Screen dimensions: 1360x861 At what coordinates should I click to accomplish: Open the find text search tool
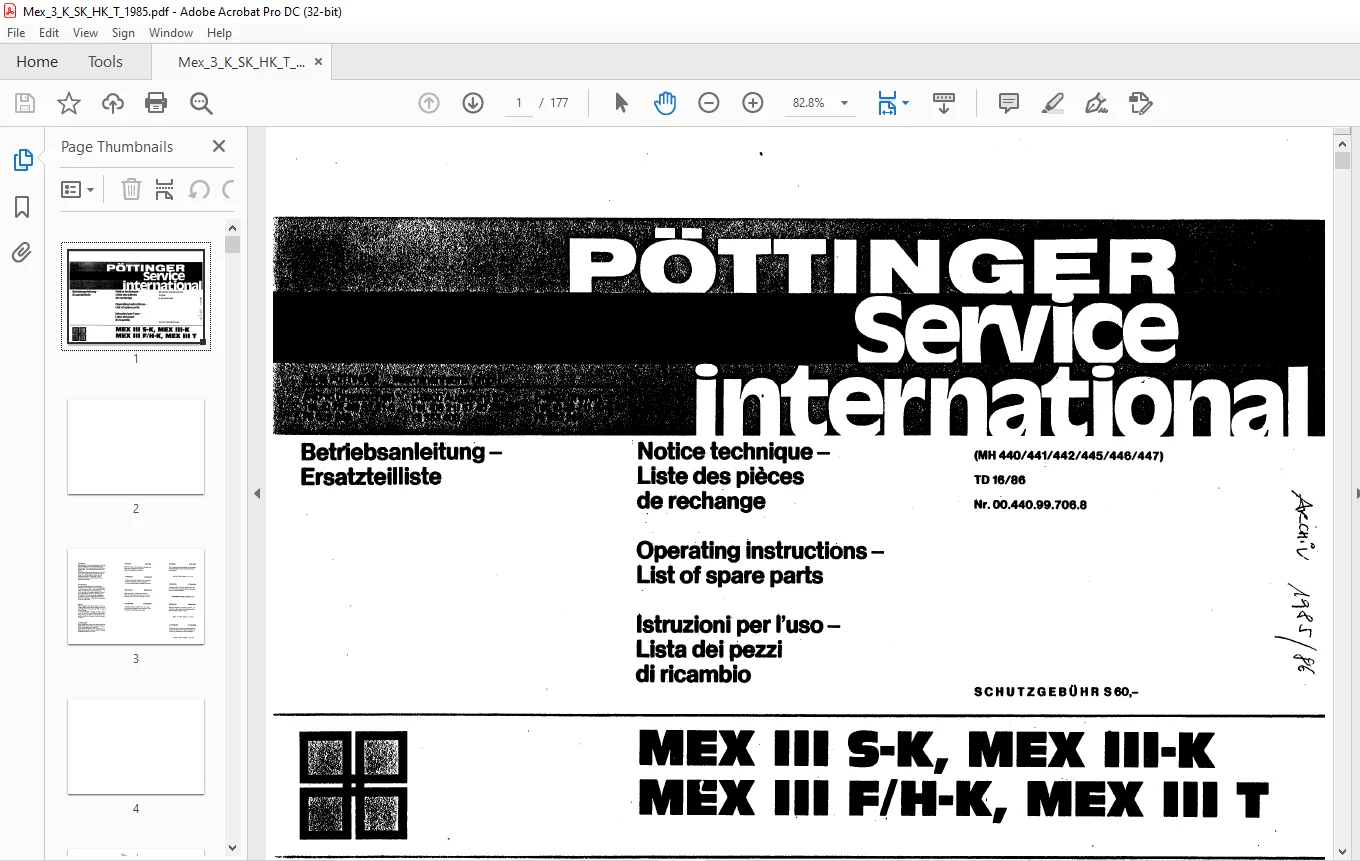(x=201, y=103)
